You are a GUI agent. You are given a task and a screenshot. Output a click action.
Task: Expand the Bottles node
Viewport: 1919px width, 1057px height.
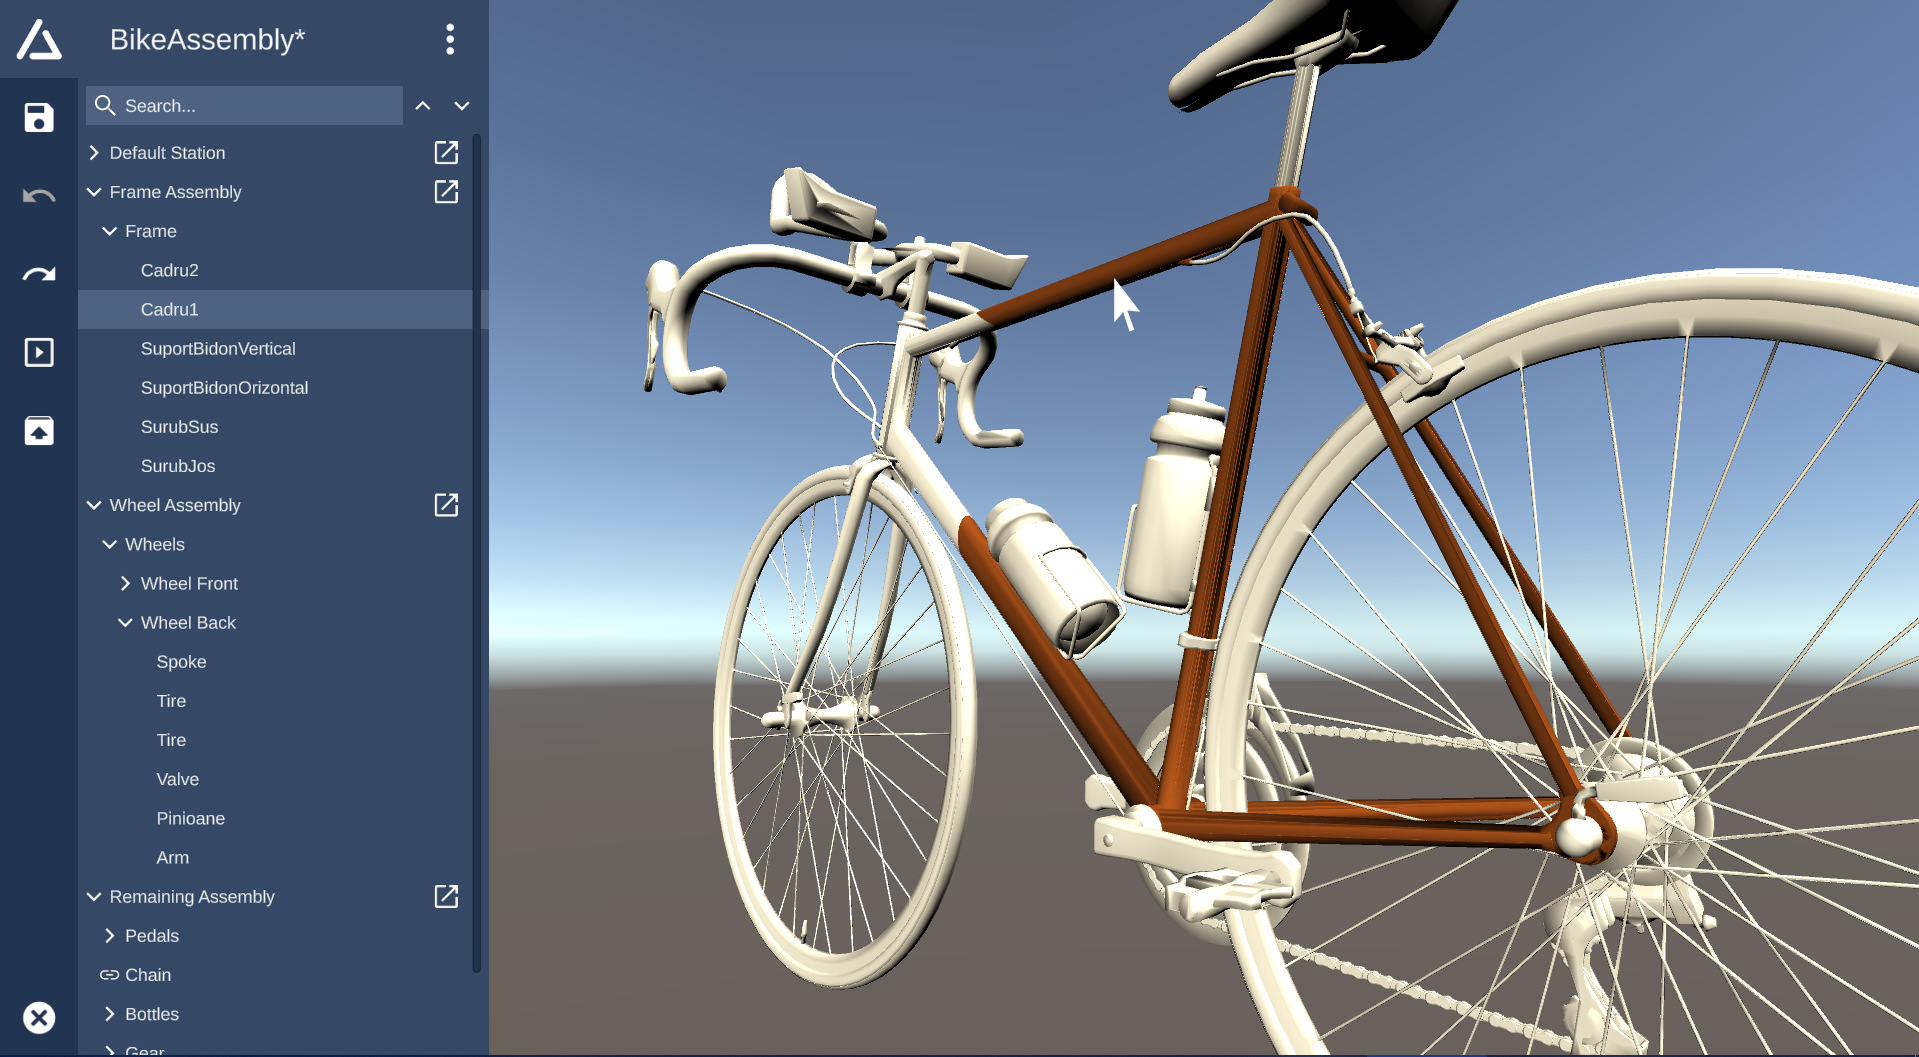(x=110, y=1014)
